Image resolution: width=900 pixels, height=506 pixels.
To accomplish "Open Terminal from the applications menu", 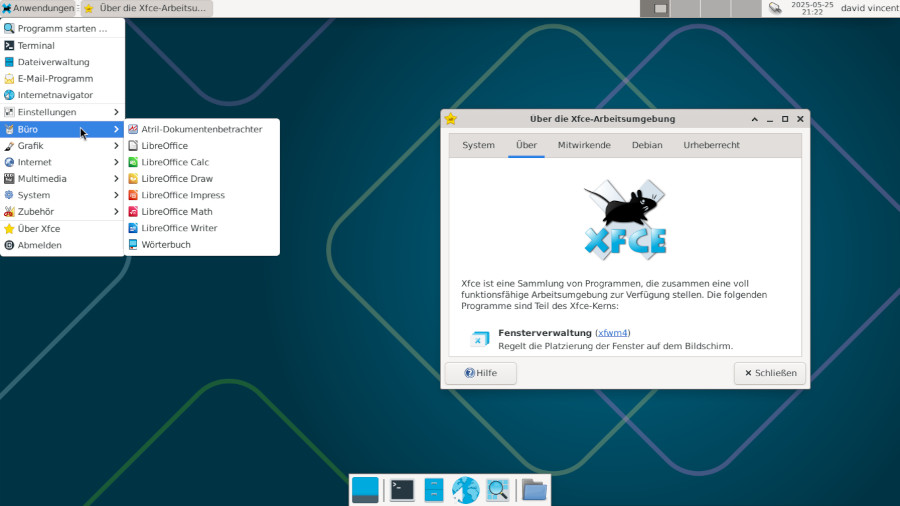I will coord(62,45).
